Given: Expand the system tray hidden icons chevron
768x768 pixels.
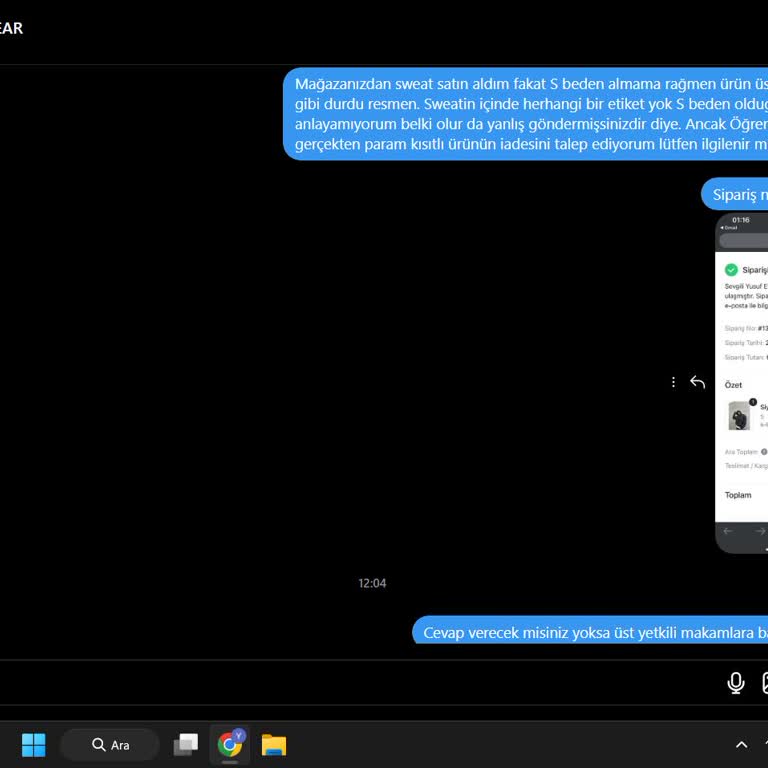Looking at the screenshot, I should 741,744.
